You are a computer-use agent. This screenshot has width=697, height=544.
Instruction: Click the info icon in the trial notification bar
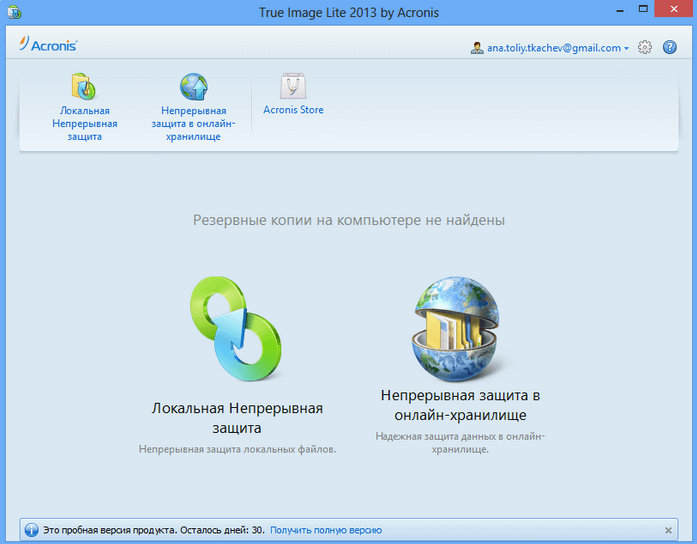click(x=31, y=530)
